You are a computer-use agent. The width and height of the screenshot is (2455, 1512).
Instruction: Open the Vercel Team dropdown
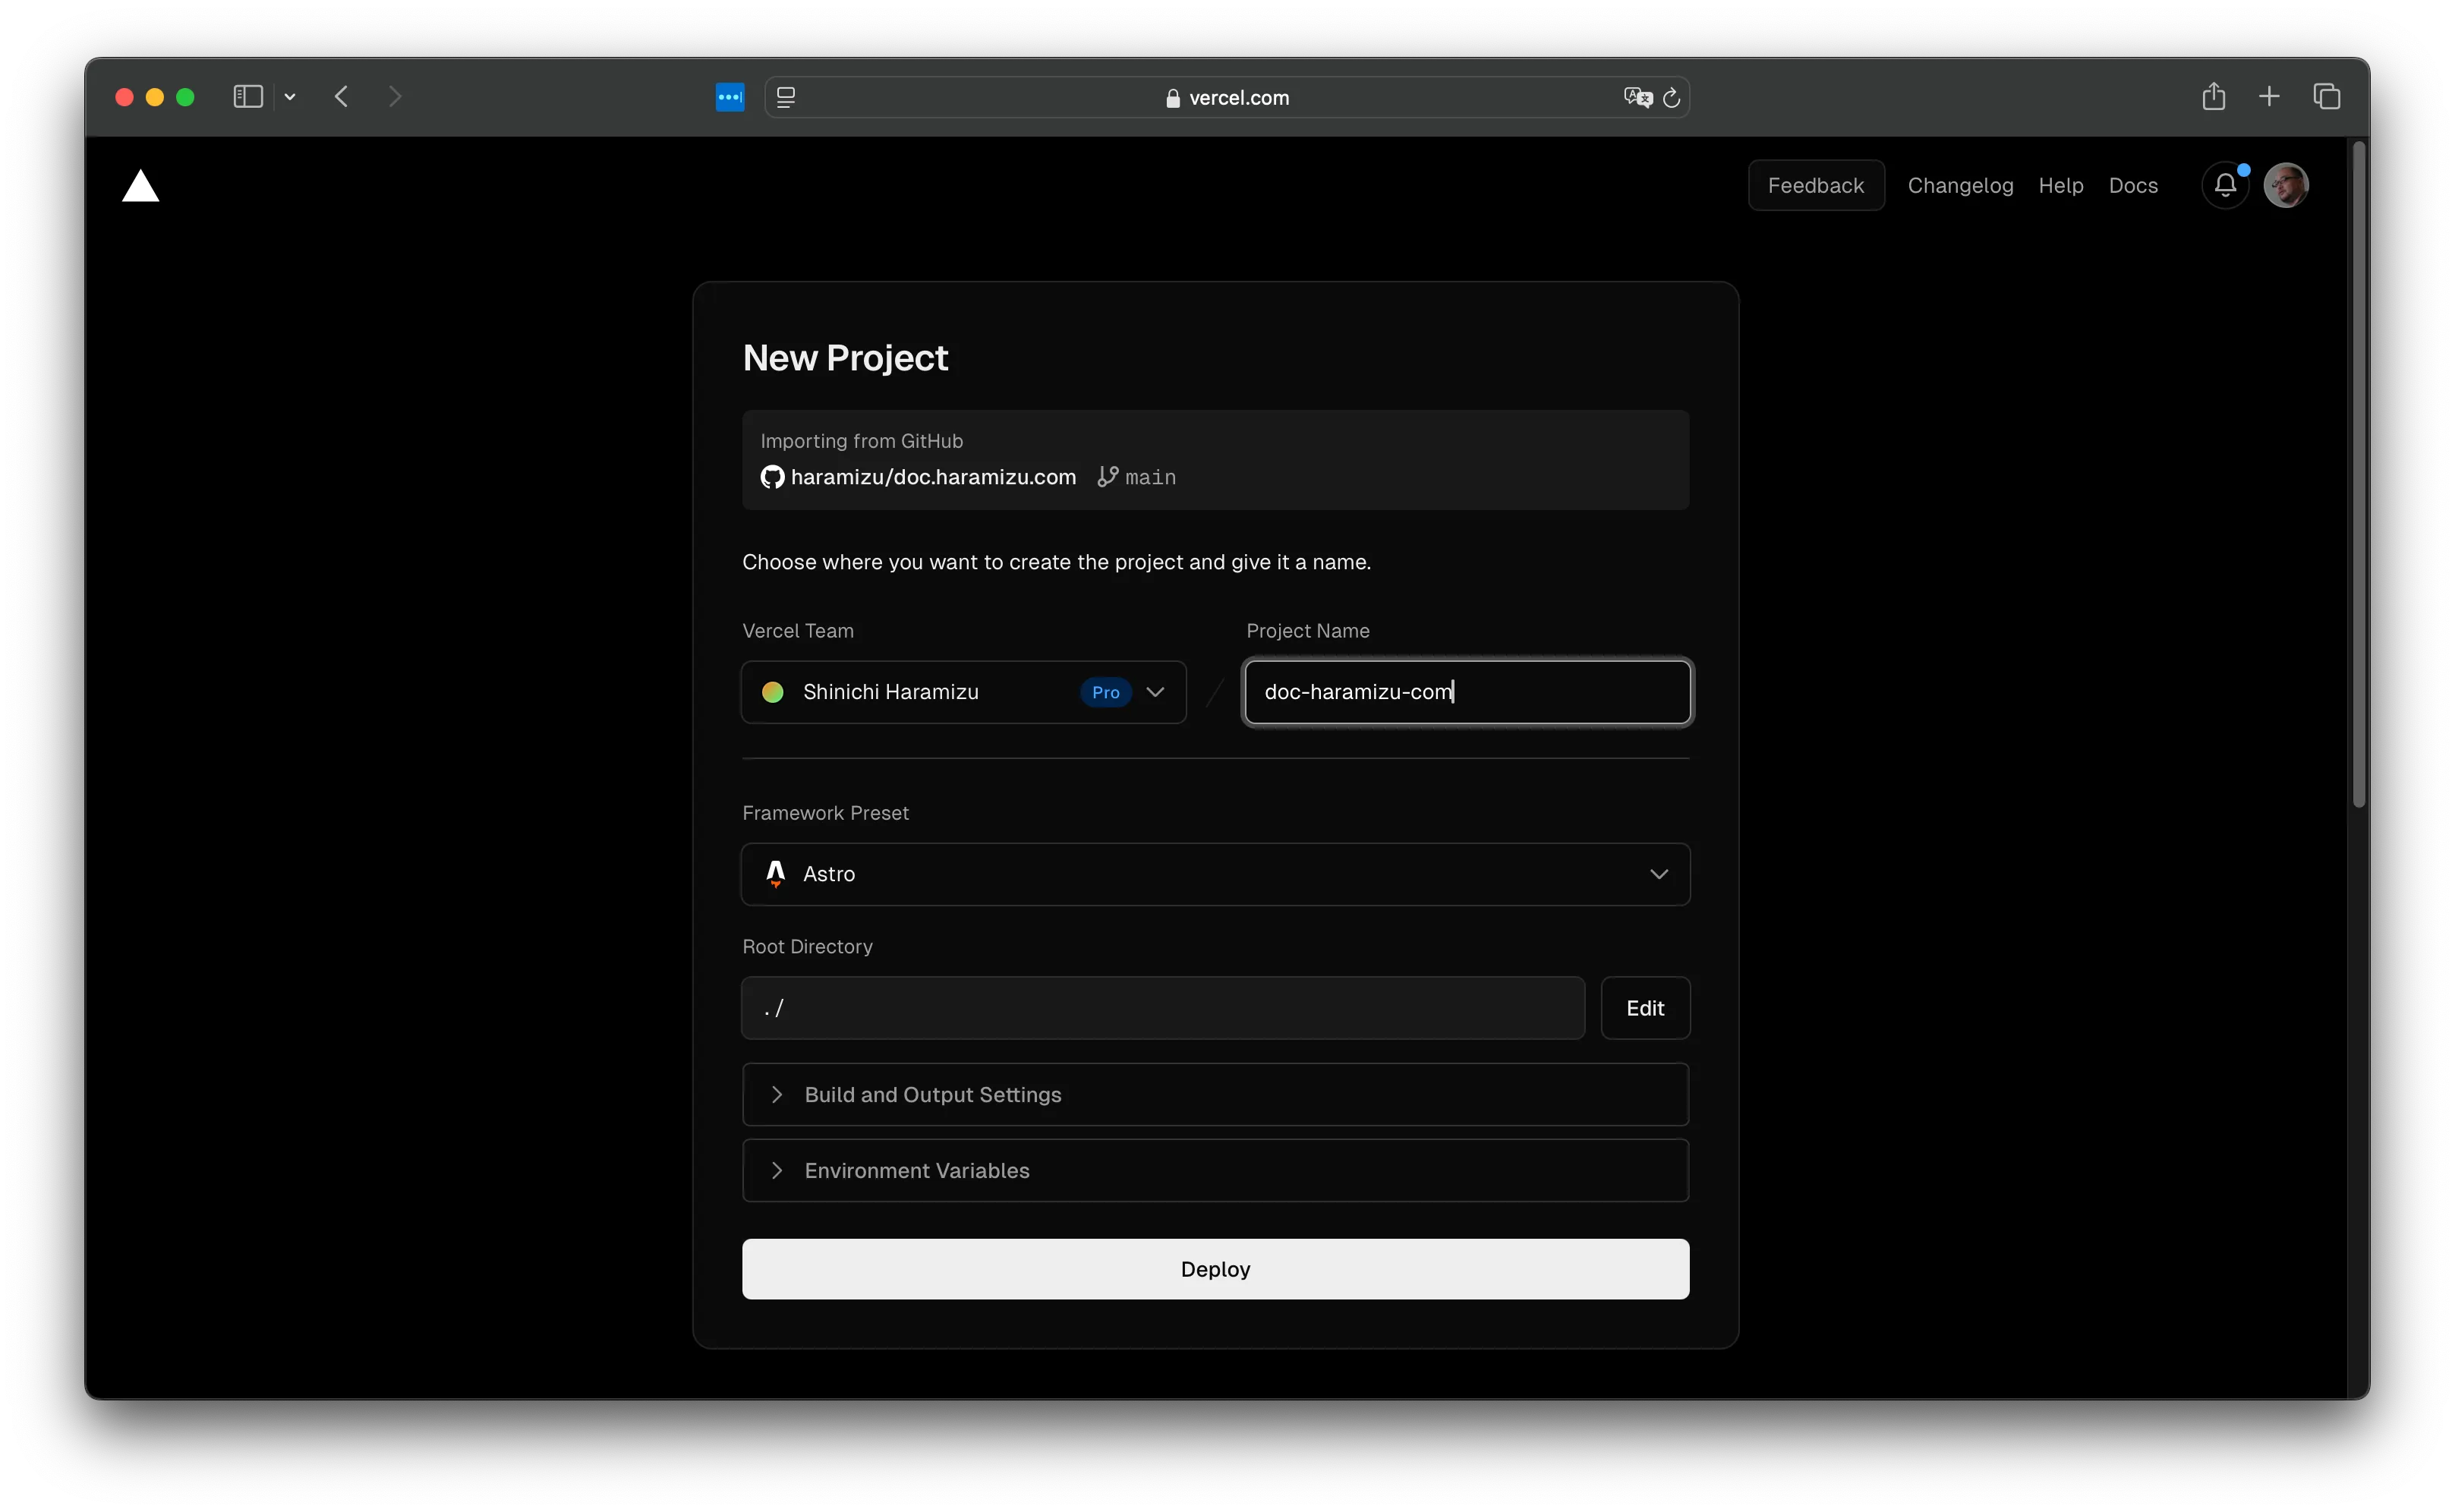(x=964, y=692)
